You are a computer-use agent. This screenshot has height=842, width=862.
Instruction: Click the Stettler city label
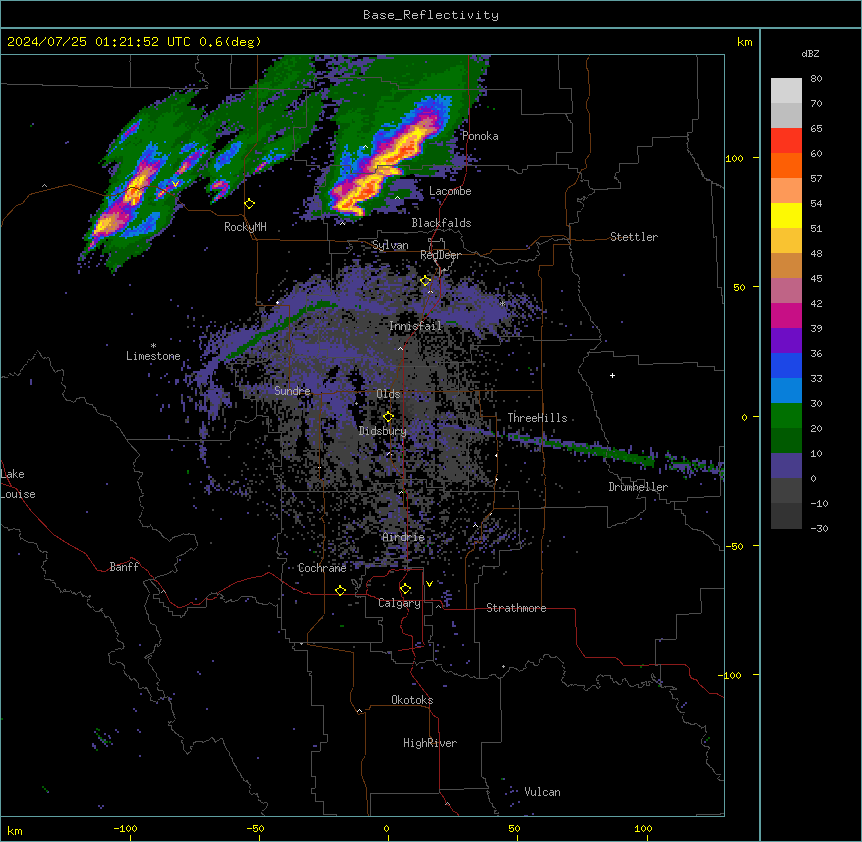coord(634,237)
